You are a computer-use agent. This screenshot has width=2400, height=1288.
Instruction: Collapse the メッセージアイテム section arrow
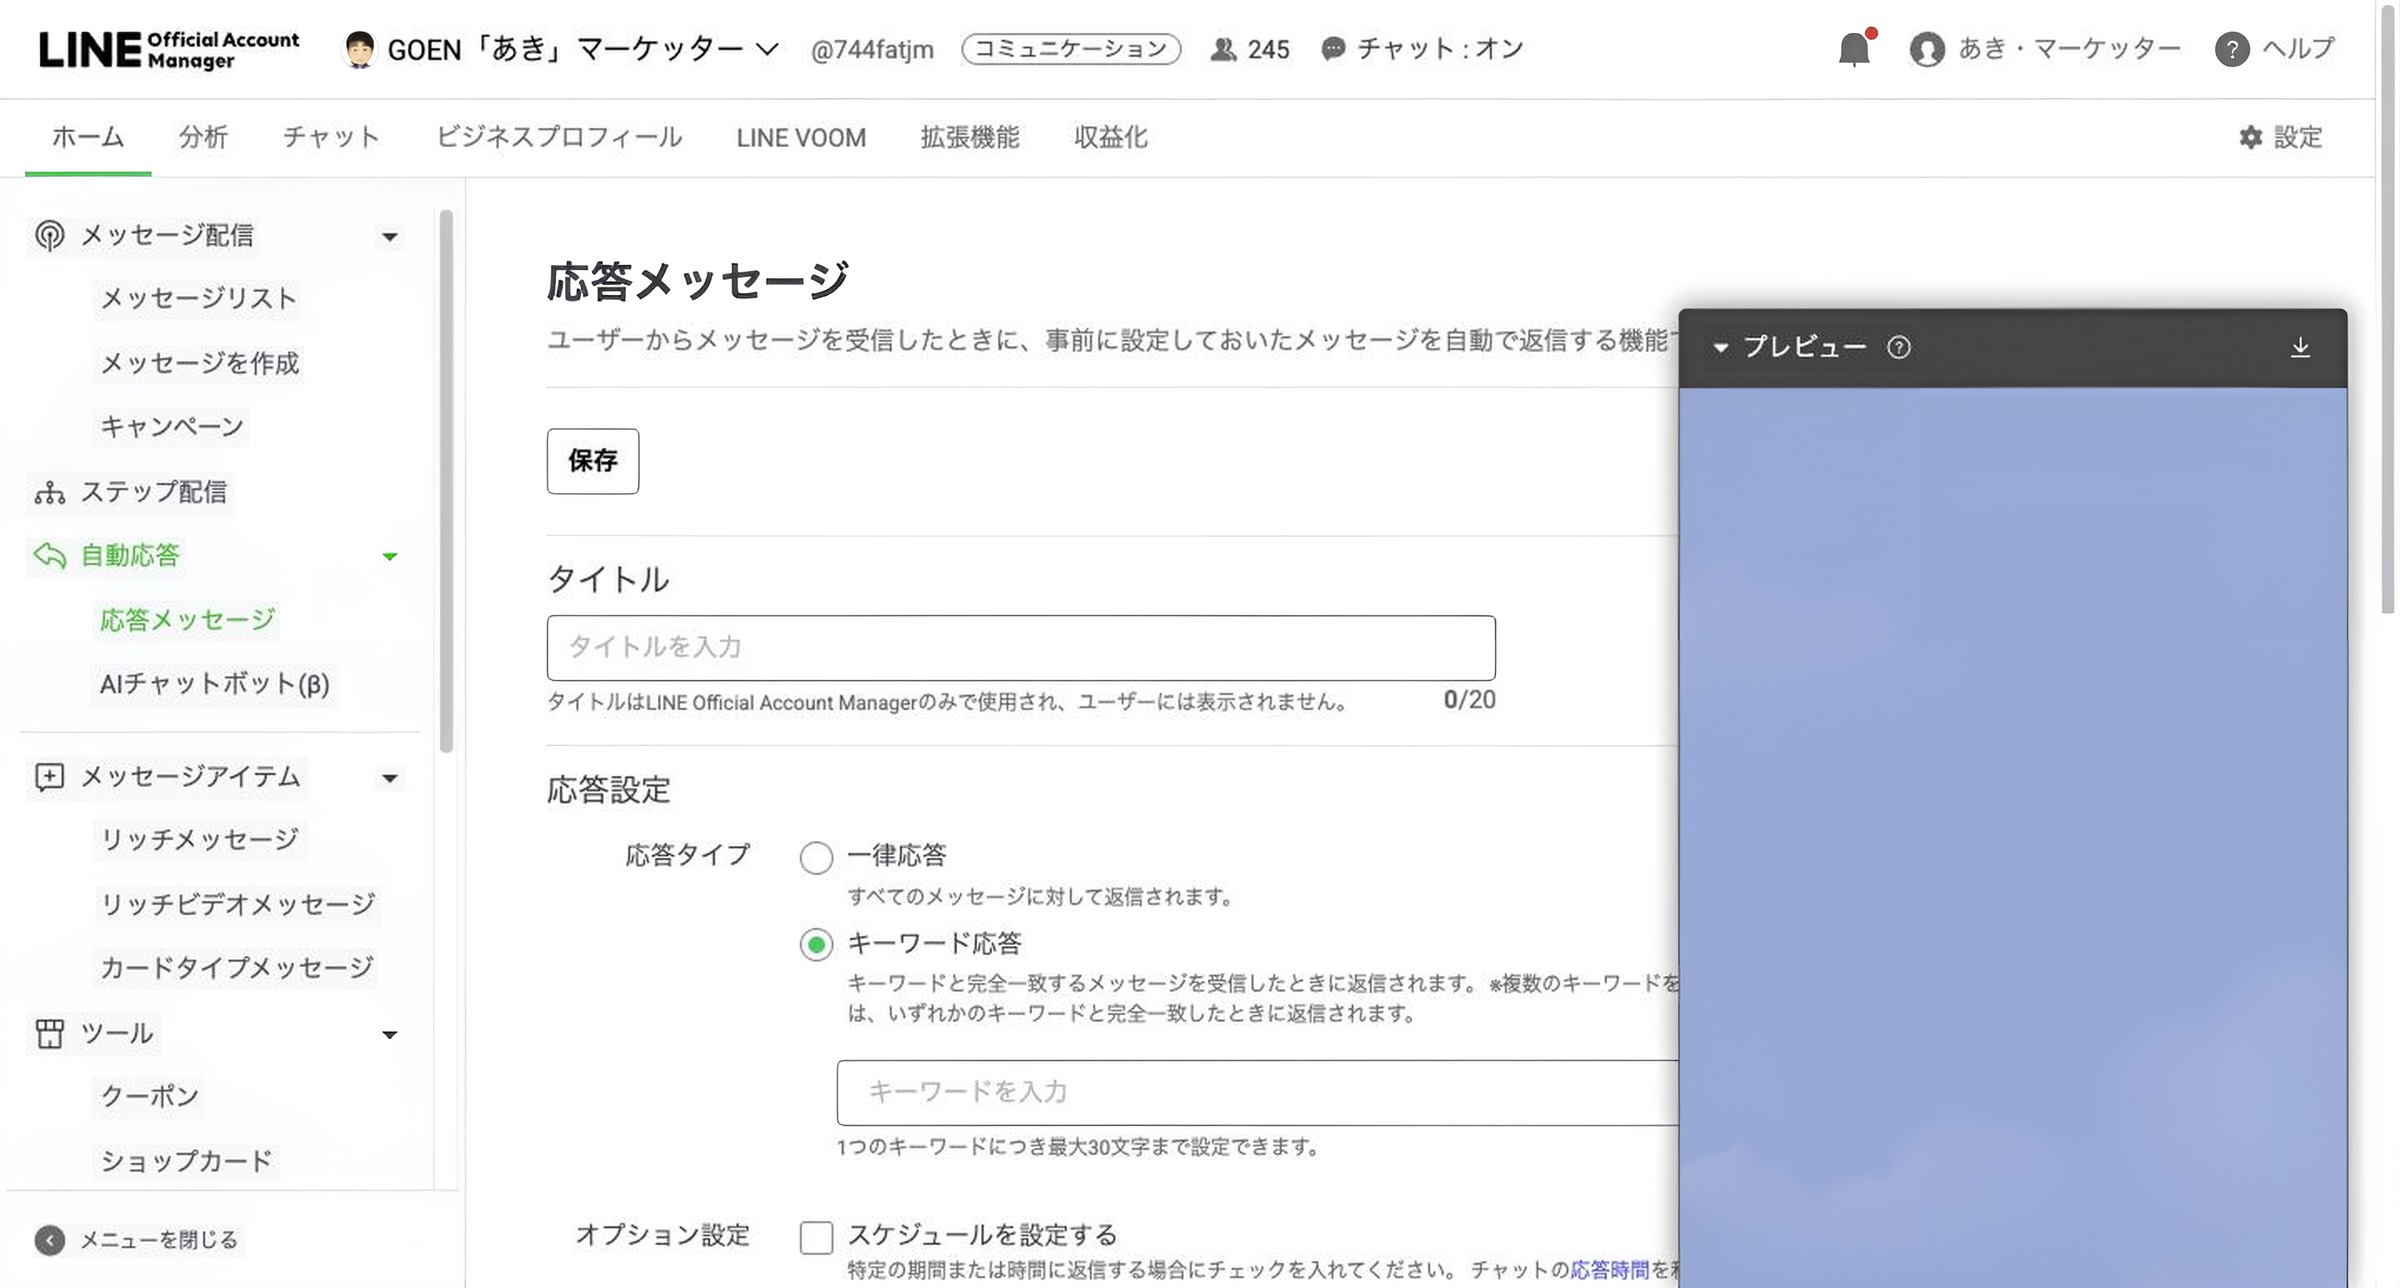(390, 778)
